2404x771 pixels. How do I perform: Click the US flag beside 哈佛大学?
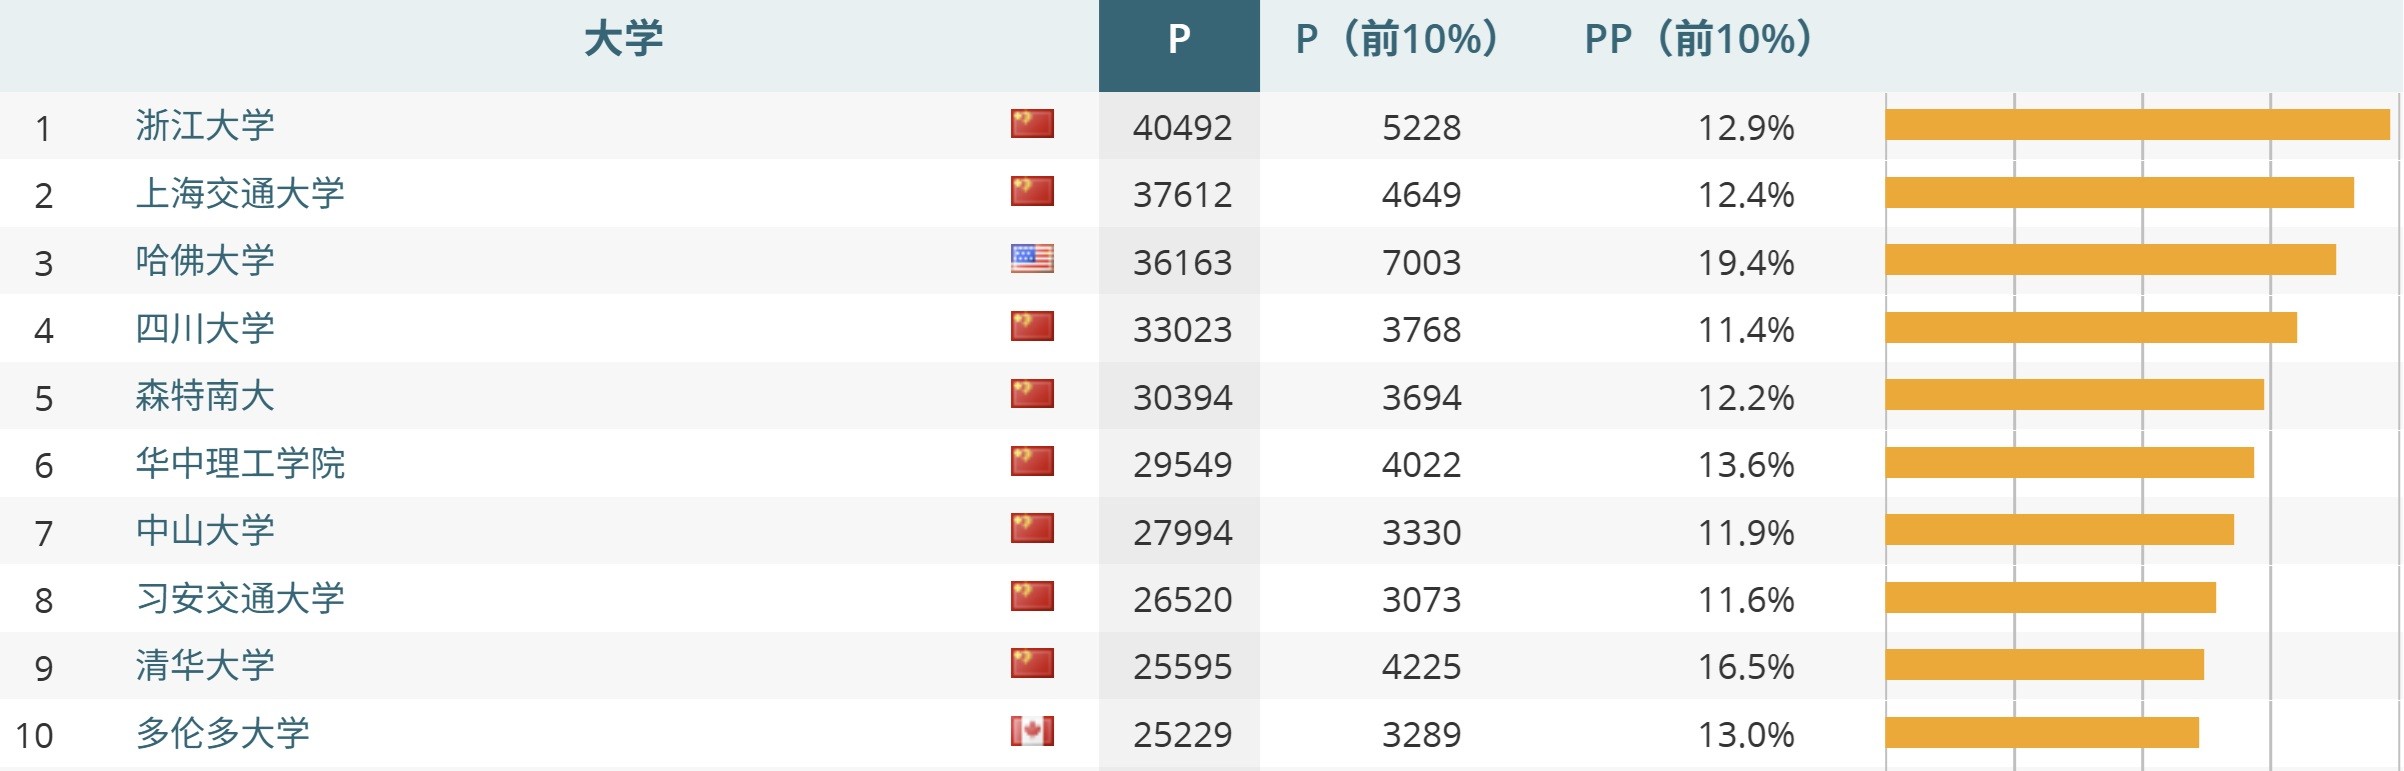click(1032, 259)
